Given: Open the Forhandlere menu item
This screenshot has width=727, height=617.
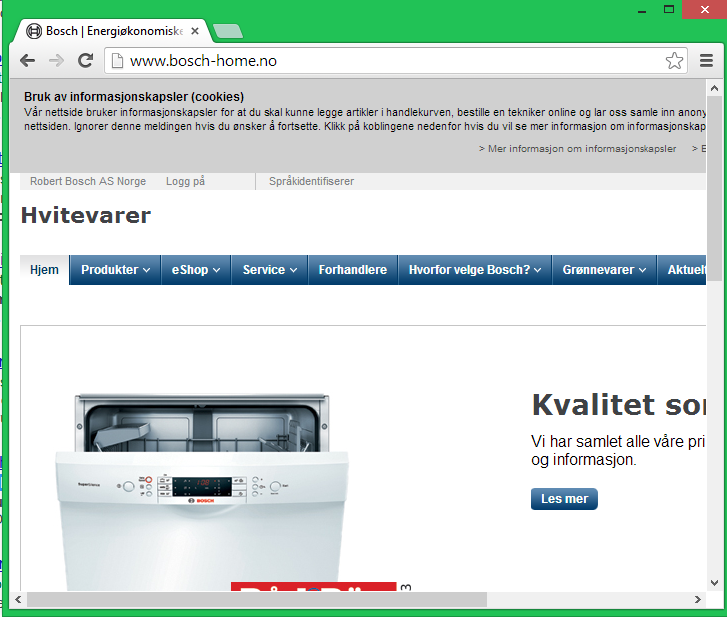Looking at the screenshot, I should pos(353,270).
